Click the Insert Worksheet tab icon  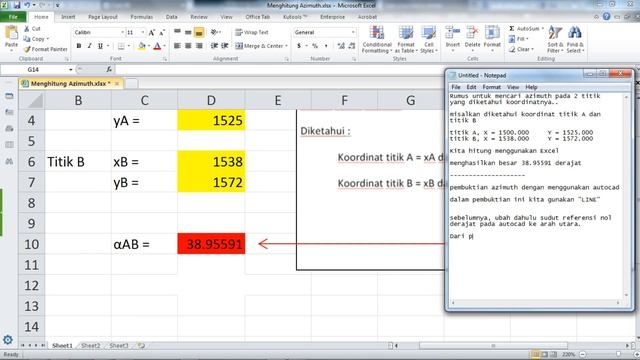pyautogui.click(x=141, y=346)
